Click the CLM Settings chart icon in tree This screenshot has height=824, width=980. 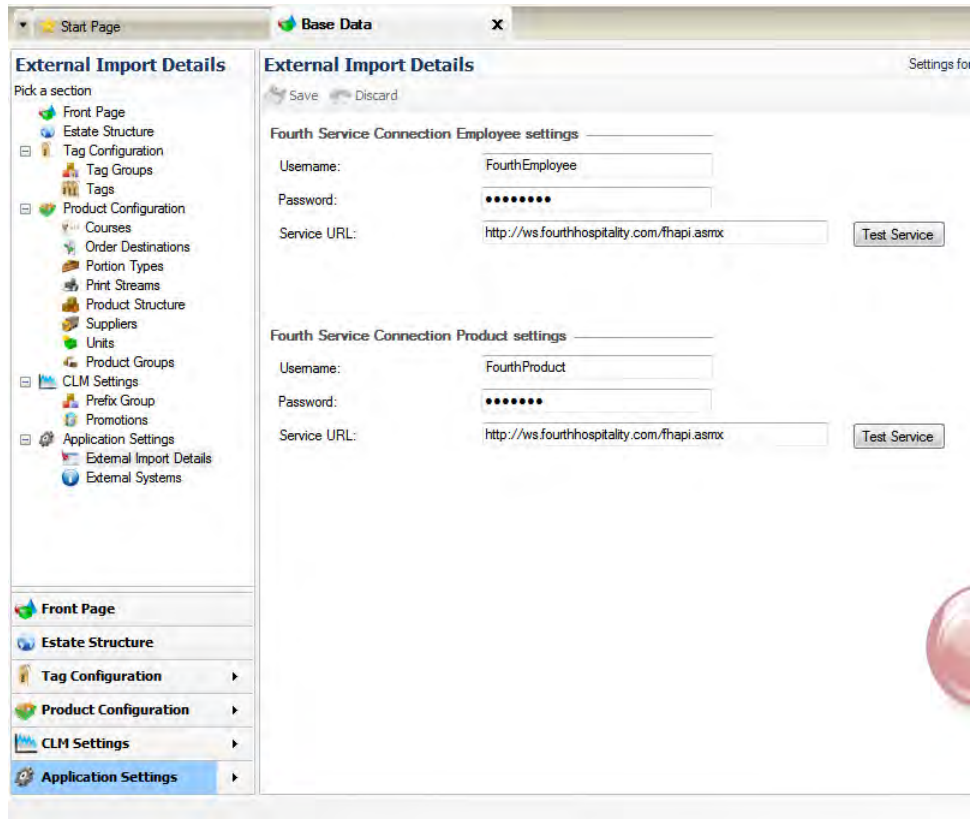(48, 381)
